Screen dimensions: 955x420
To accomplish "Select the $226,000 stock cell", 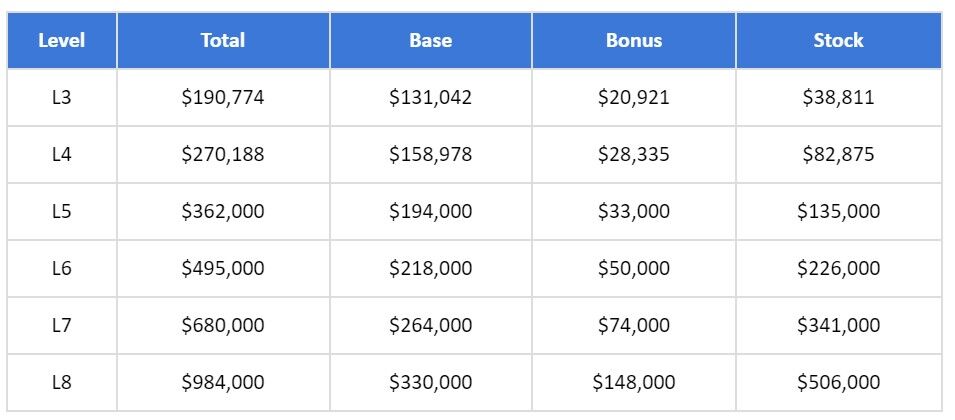I will 838,268.
